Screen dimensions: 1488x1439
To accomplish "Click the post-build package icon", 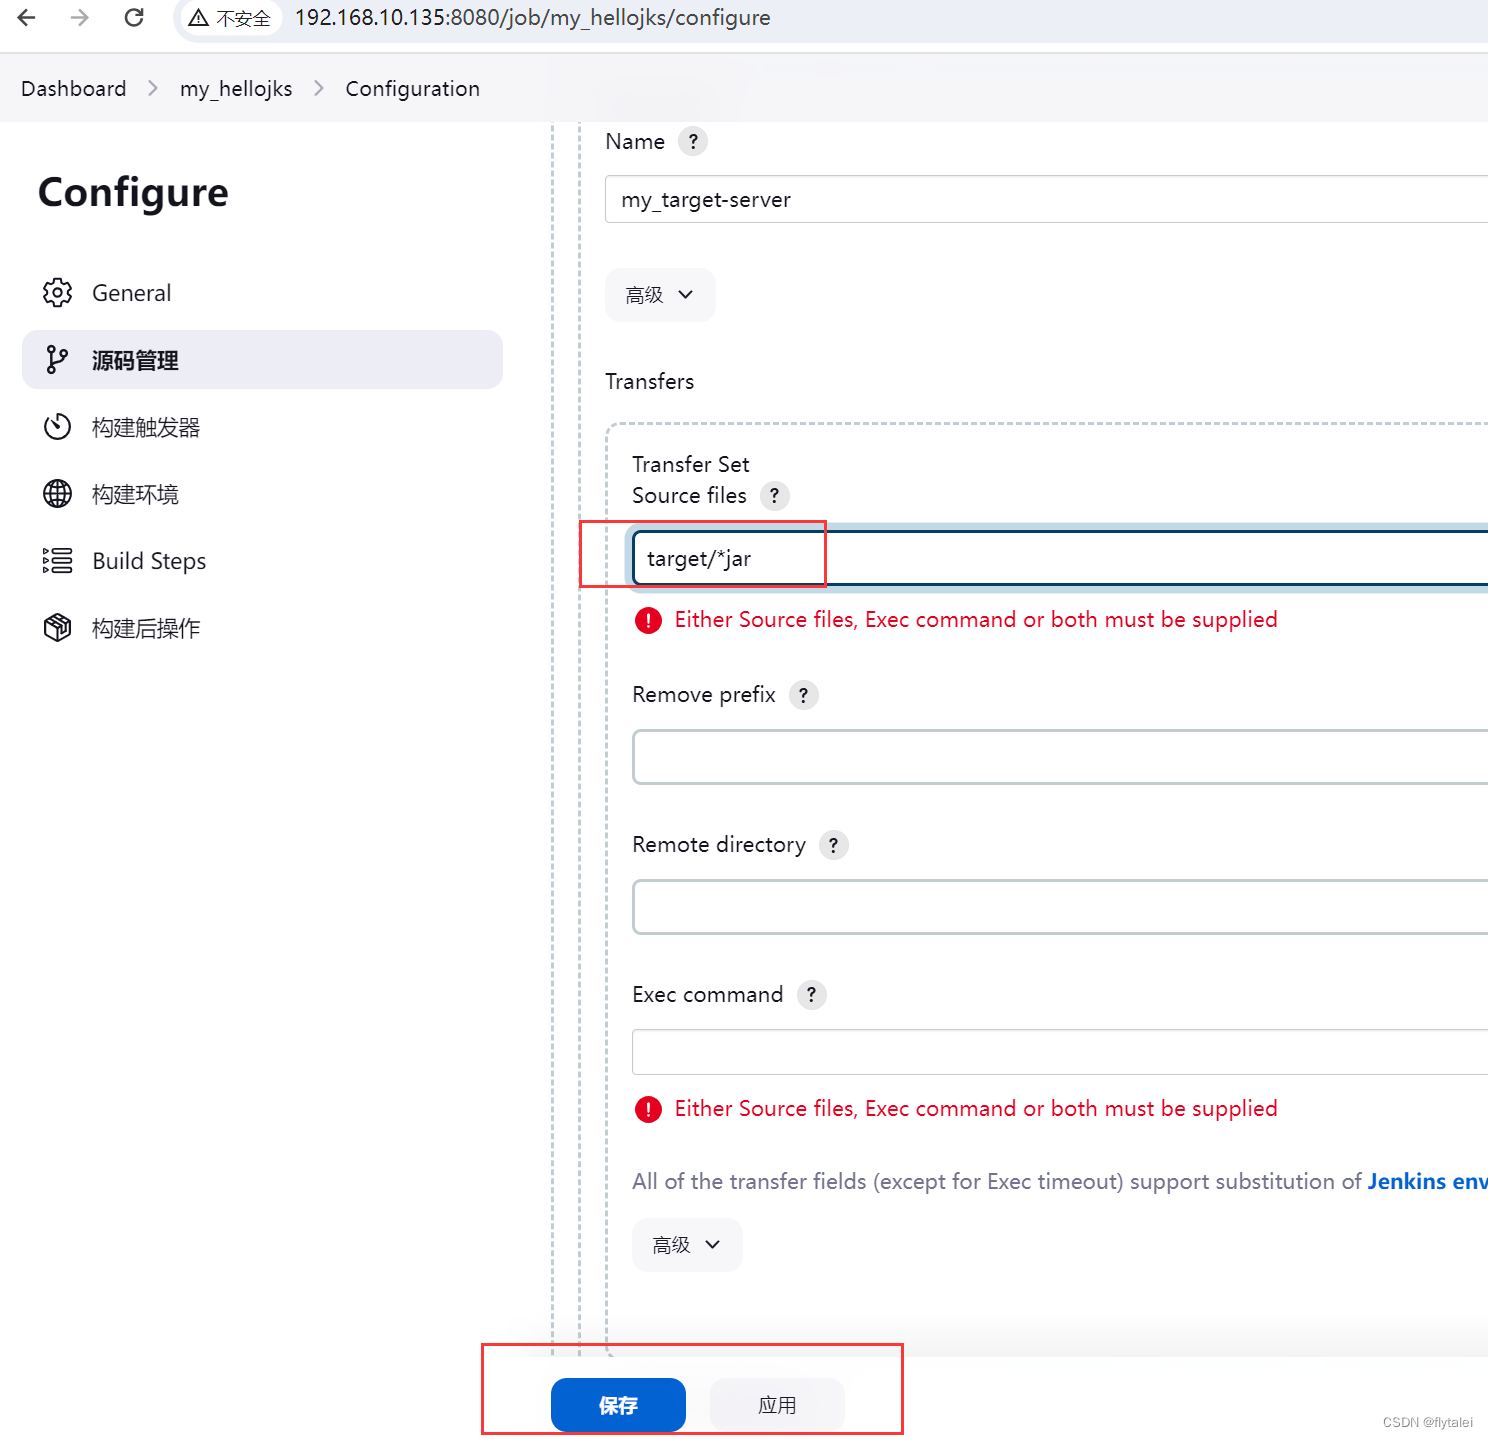I will [x=58, y=628].
